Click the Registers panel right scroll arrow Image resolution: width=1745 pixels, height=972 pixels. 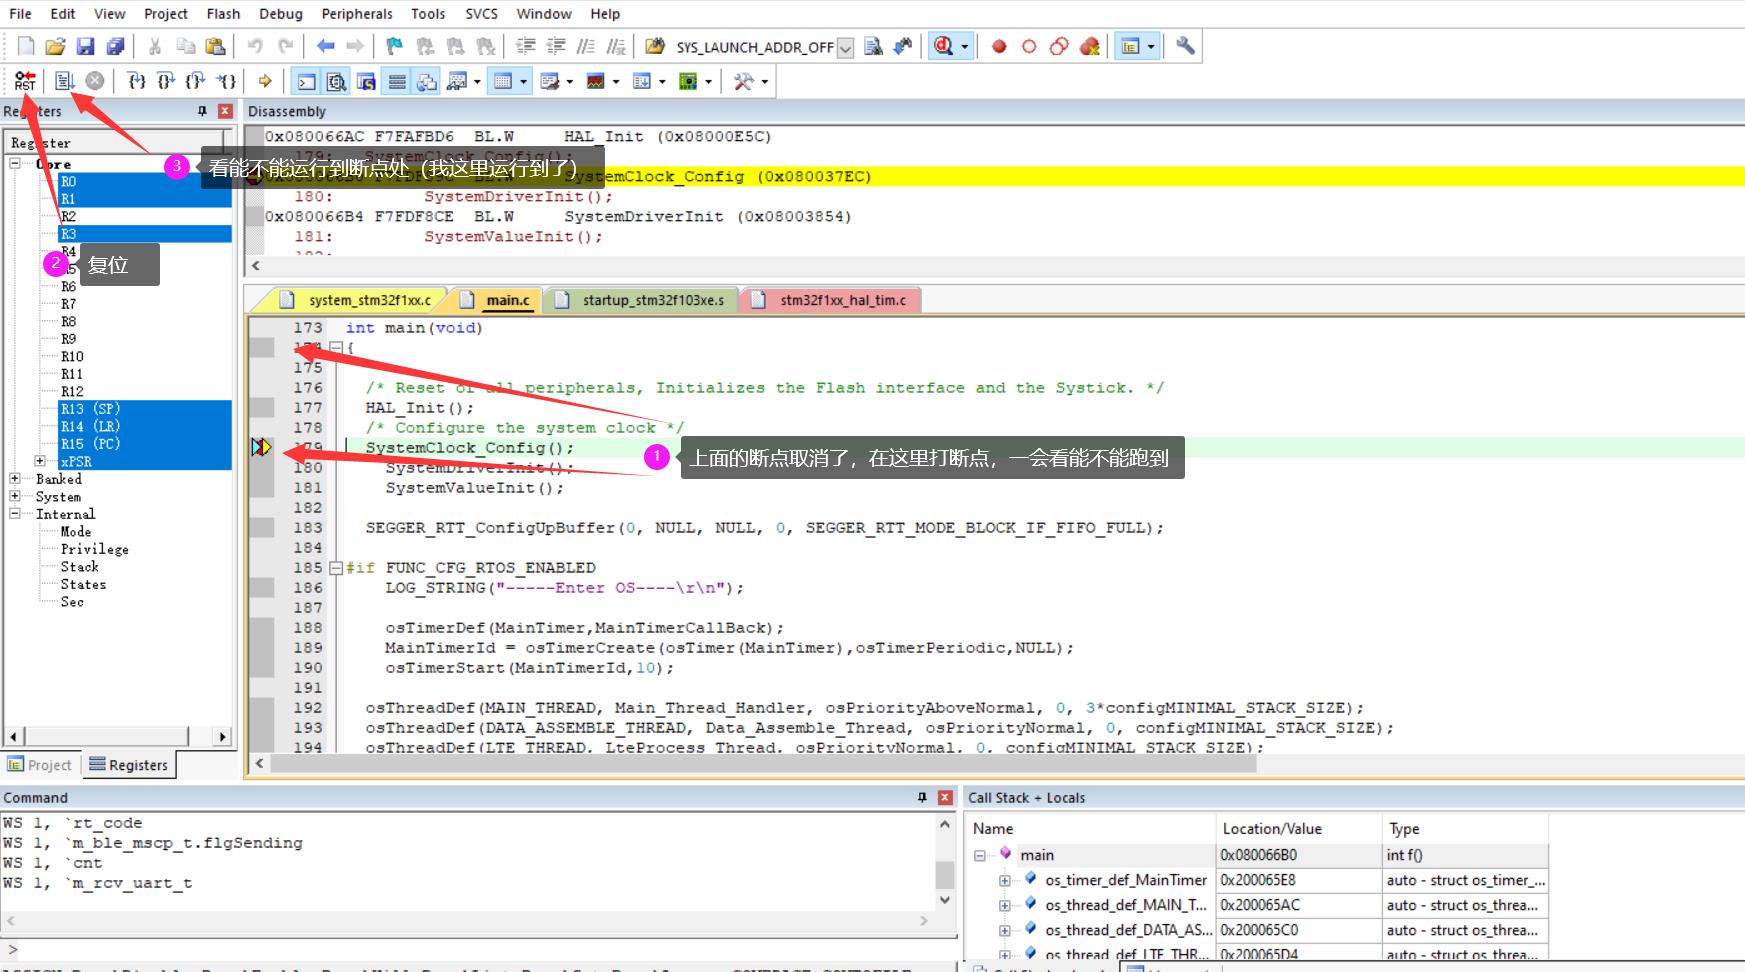[222, 736]
